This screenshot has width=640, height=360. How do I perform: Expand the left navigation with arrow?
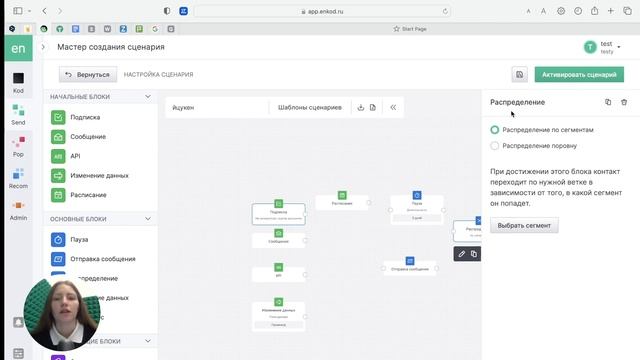[x=43, y=47]
